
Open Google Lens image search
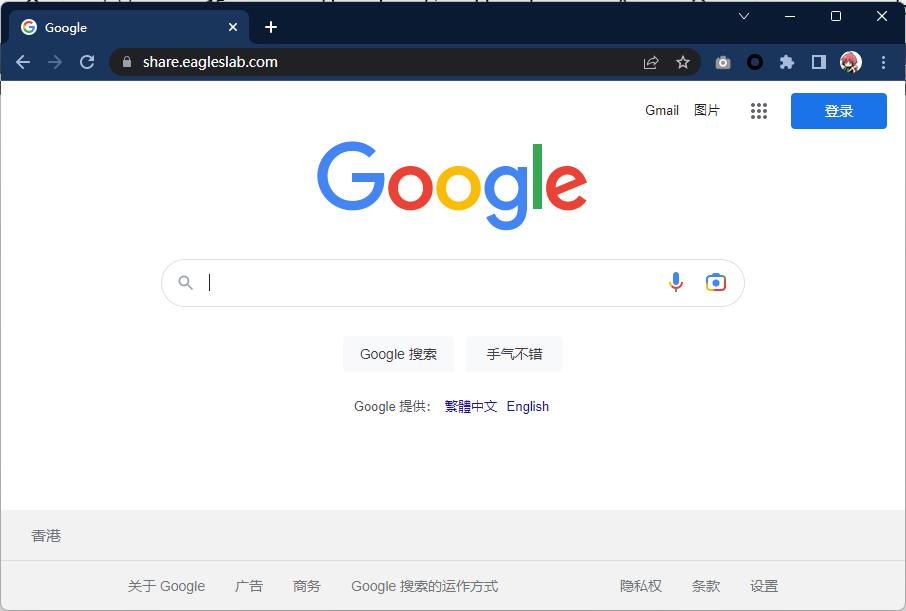click(x=715, y=283)
